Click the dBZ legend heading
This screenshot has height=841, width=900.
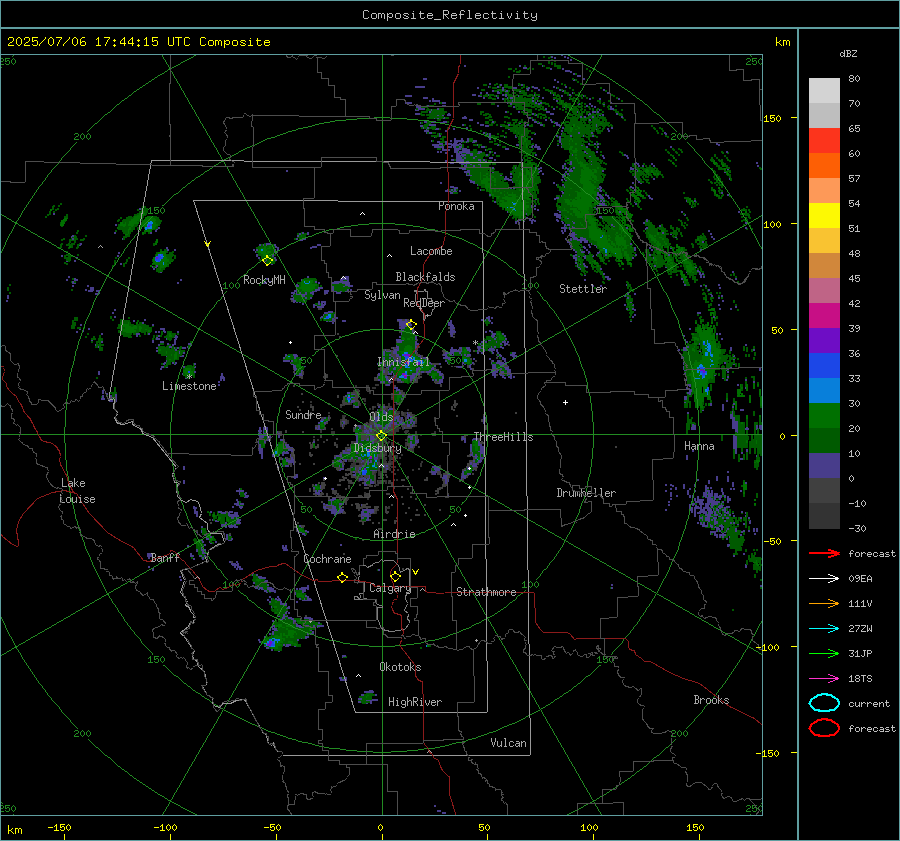point(848,54)
